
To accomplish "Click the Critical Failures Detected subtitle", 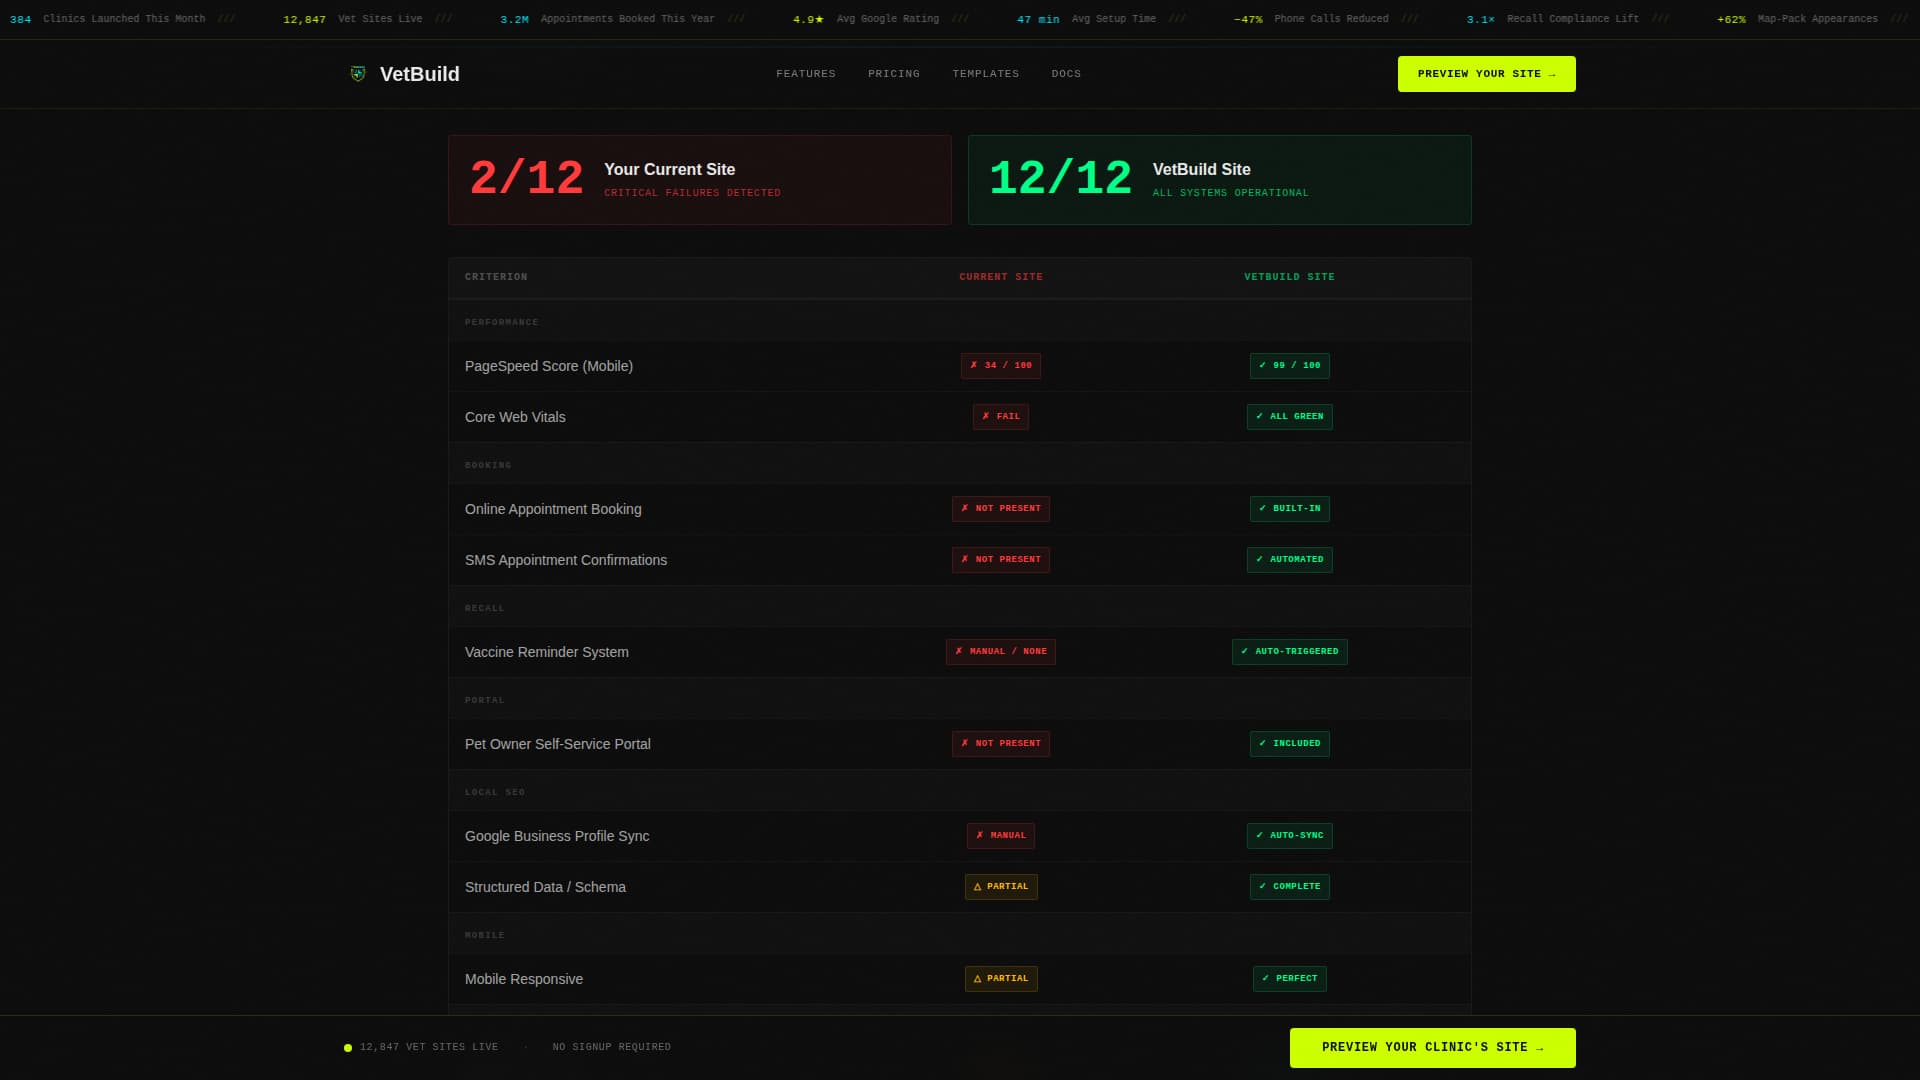I will [x=692, y=193].
